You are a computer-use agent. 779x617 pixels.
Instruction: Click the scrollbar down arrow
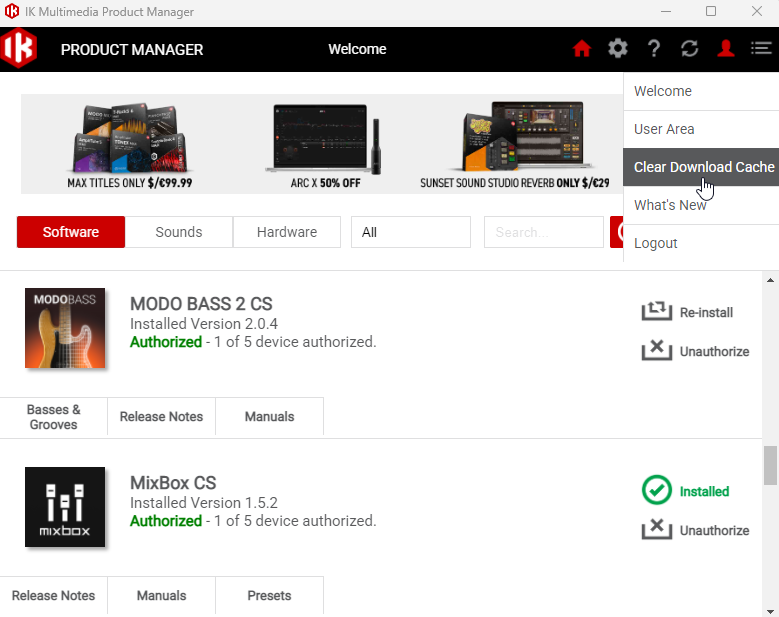click(770, 612)
